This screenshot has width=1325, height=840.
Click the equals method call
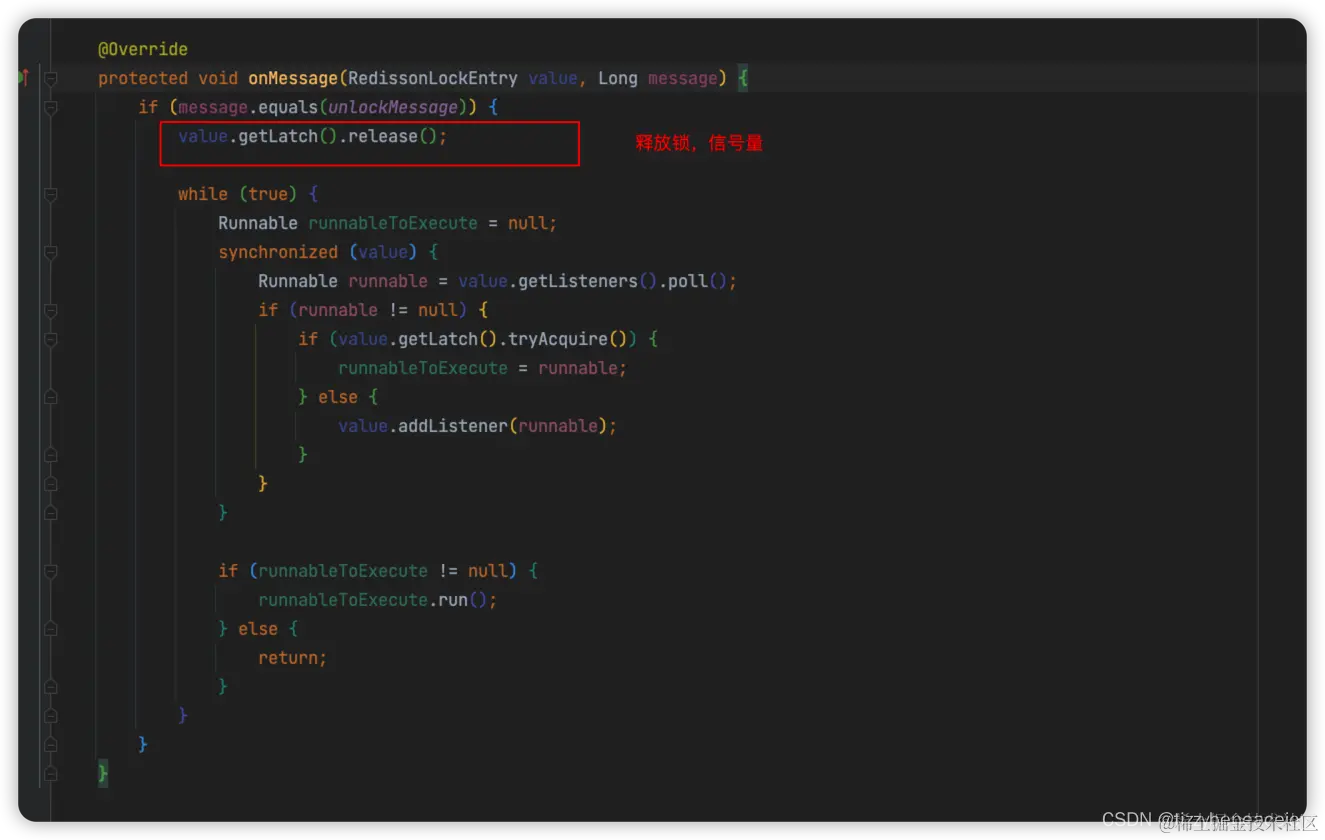[x=288, y=107]
